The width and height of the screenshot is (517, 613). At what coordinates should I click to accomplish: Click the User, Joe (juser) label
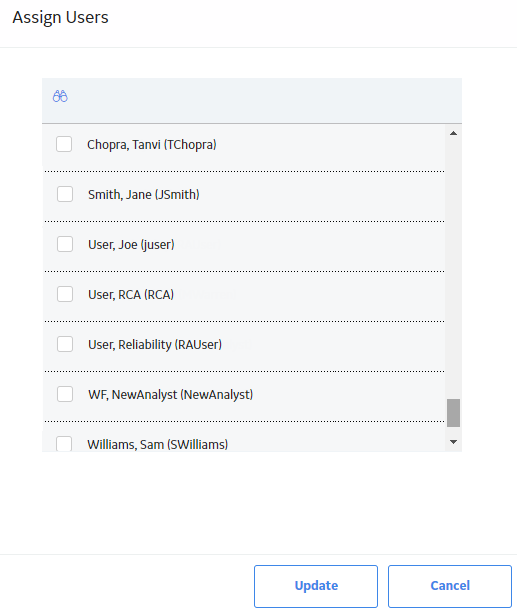131,245
